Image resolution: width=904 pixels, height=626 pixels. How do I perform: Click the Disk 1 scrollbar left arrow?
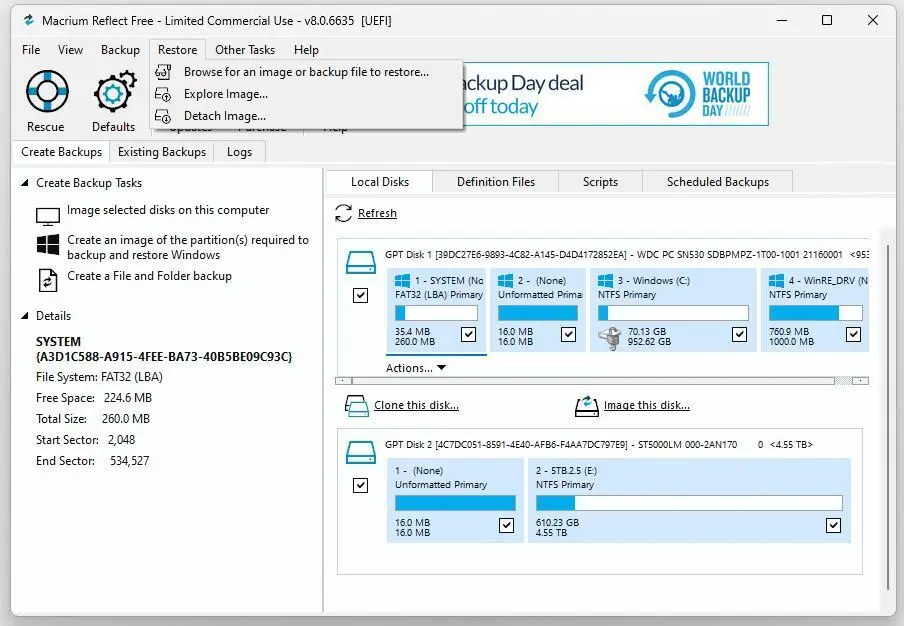(344, 381)
